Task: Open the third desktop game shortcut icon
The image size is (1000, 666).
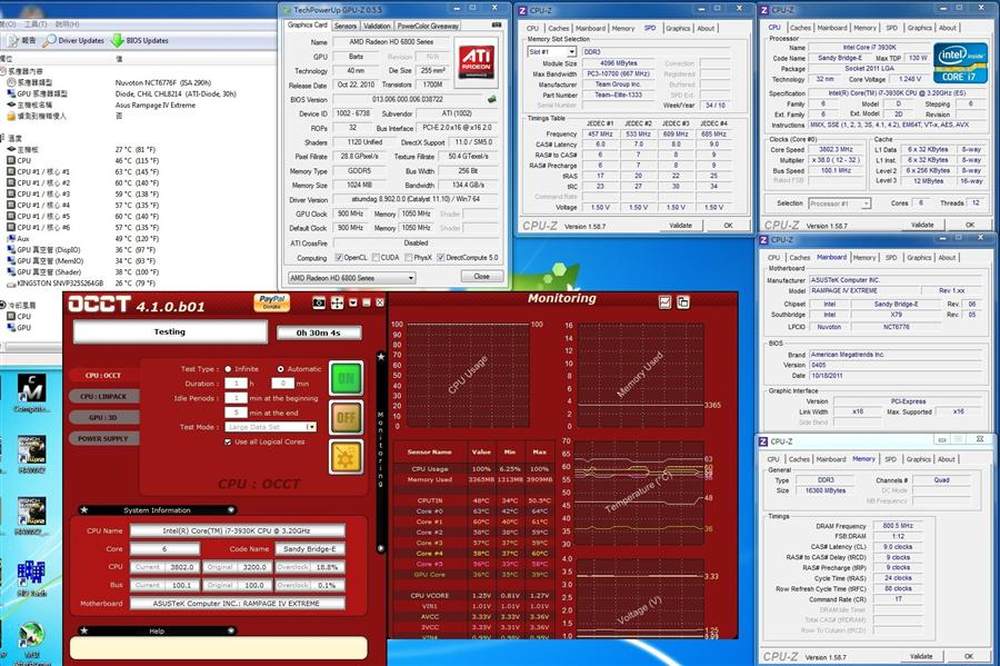Action: click(x=31, y=511)
